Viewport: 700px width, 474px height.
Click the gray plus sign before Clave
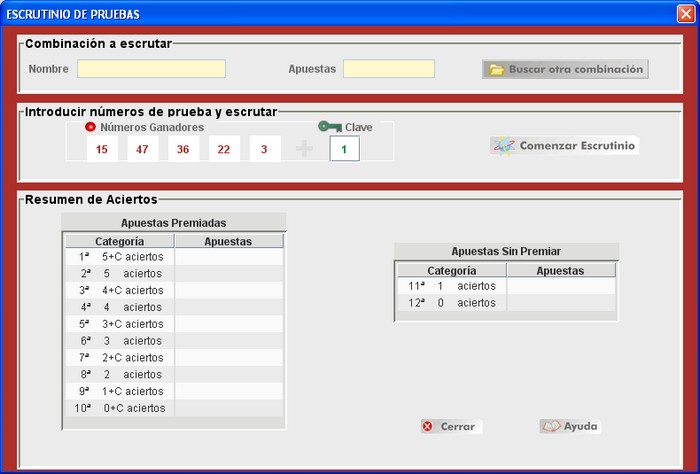pyautogui.click(x=305, y=149)
